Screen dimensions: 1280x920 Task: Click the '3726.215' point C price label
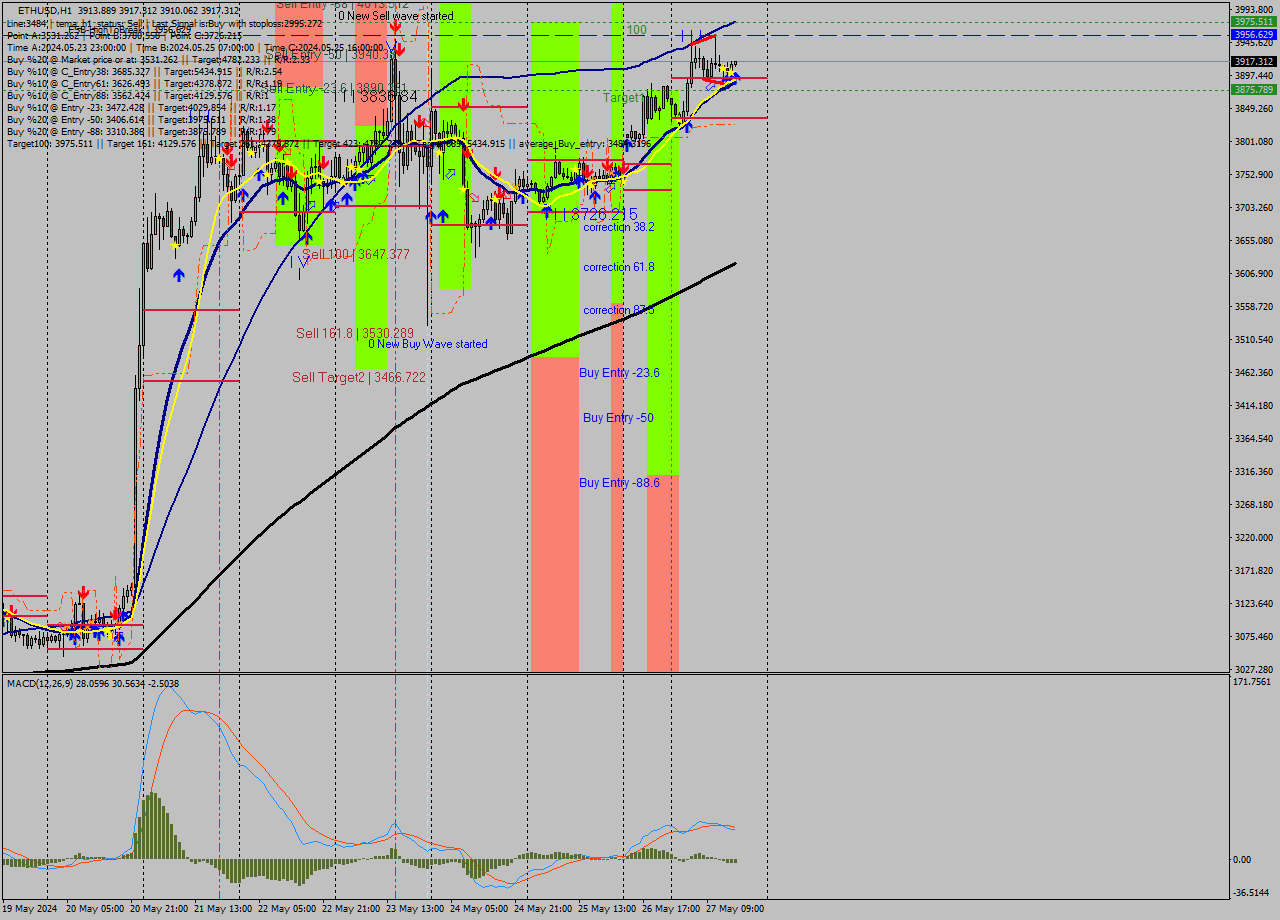[x=602, y=214]
